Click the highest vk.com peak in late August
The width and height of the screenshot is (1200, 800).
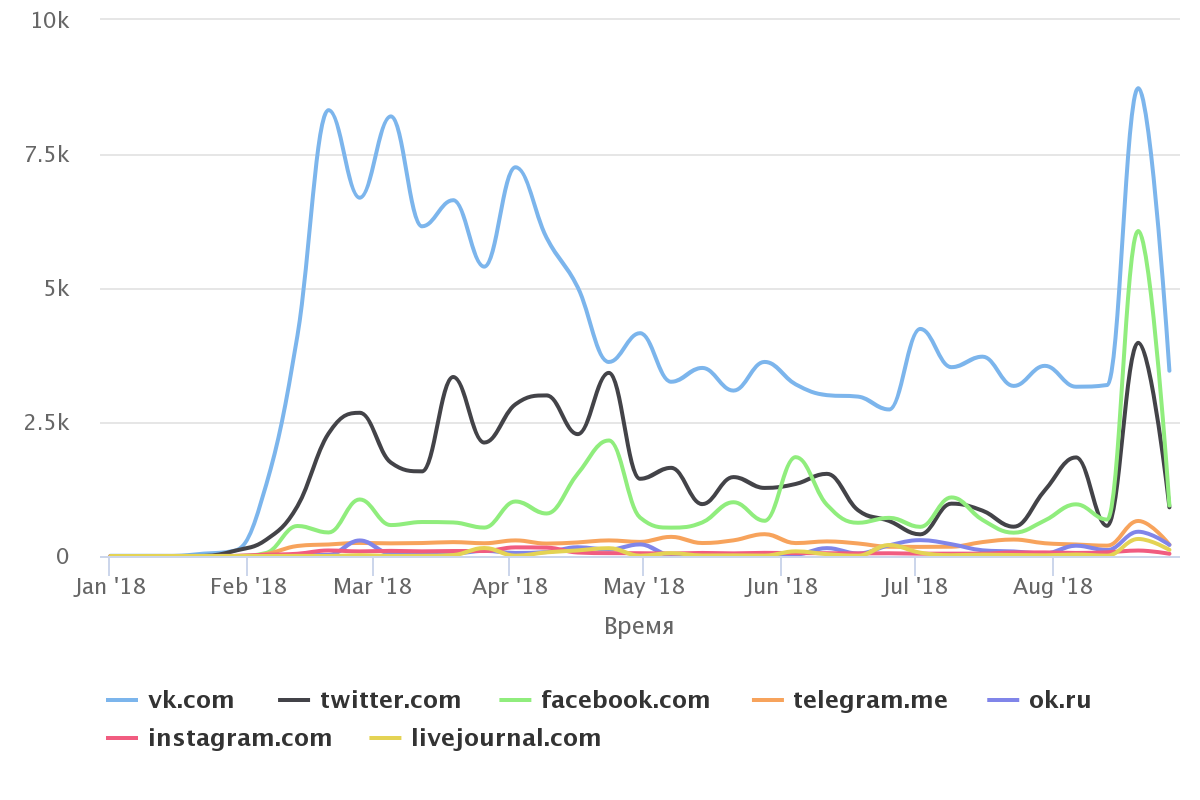coord(1138,89)
